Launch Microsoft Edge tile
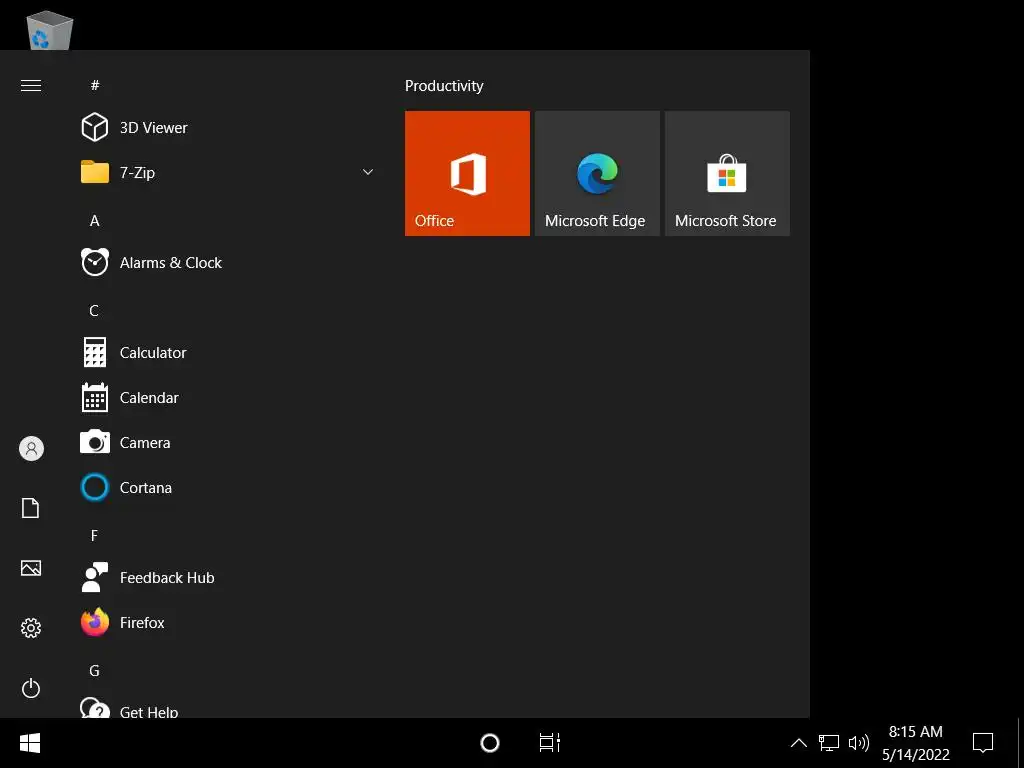Viewport: 1024px width, 768px height. click(x=597, y=173)
